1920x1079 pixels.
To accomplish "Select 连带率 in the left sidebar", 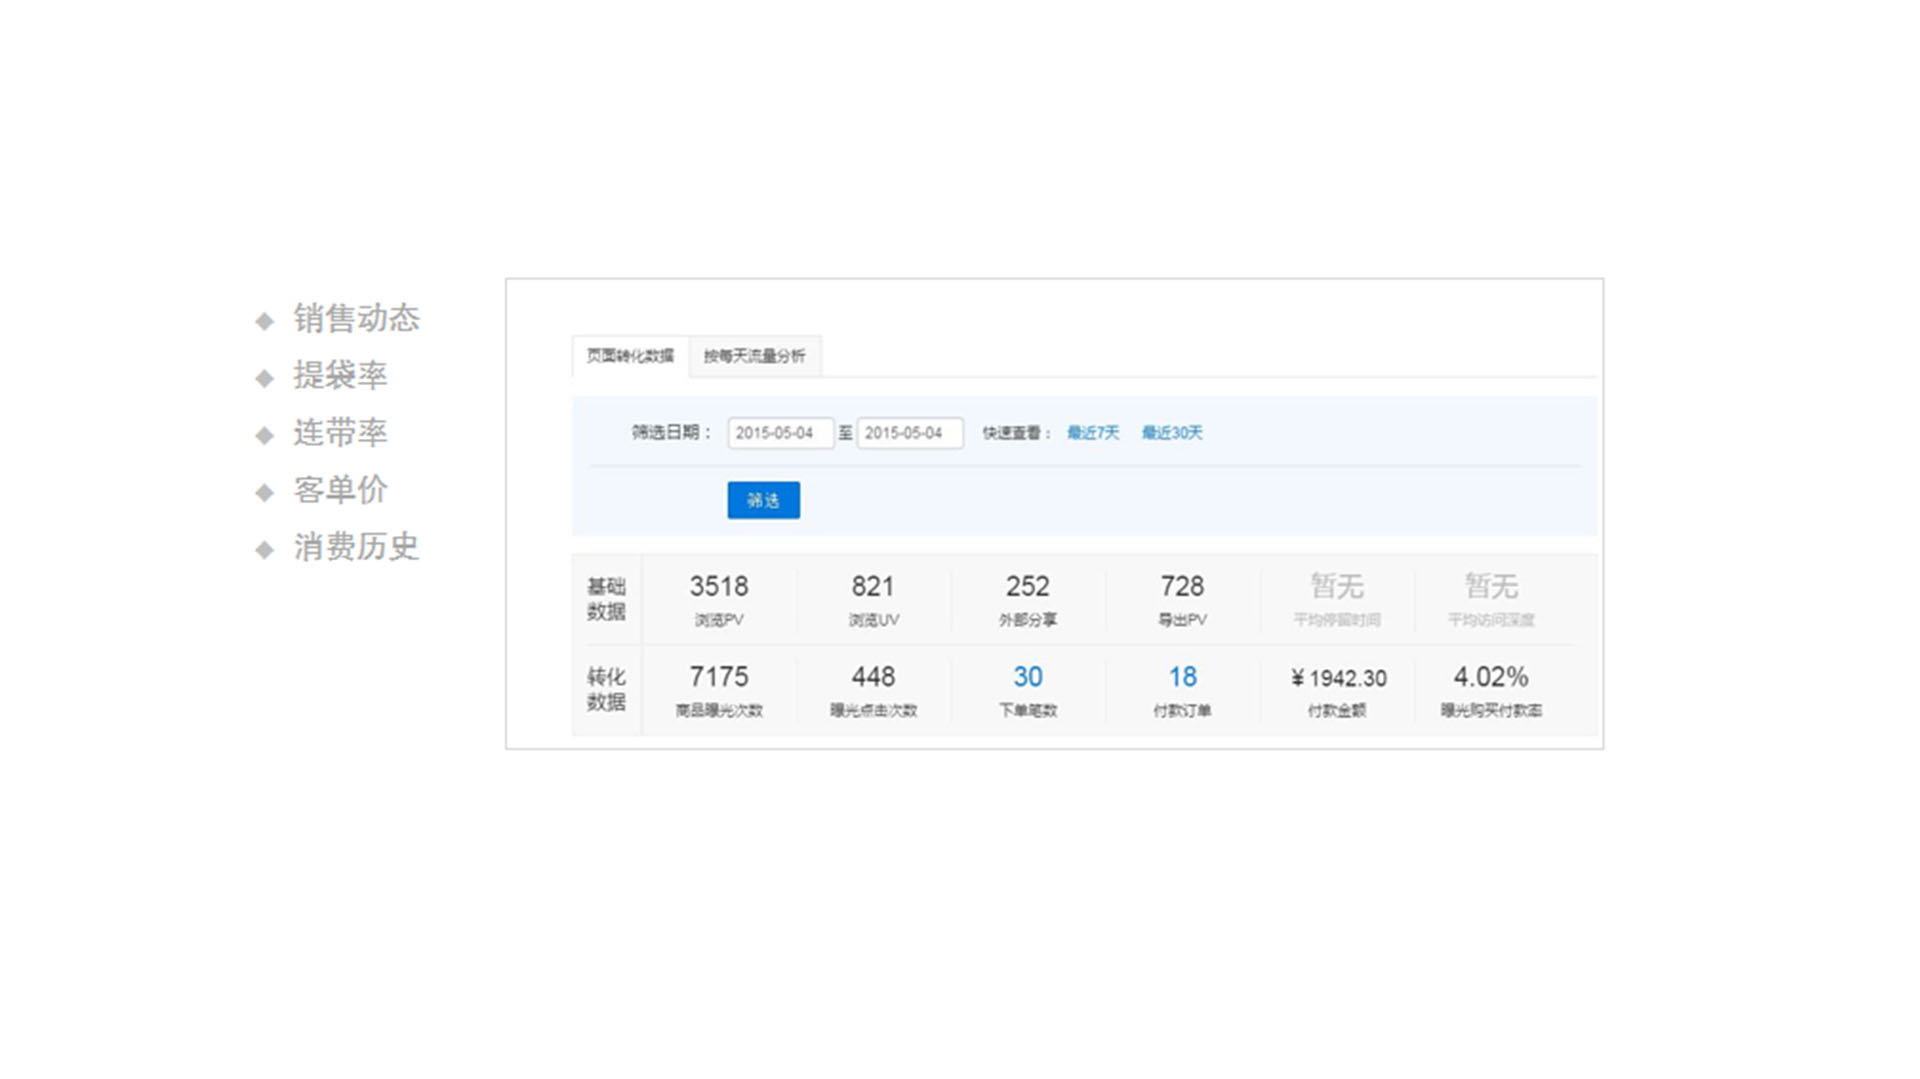I will point(340,432).
